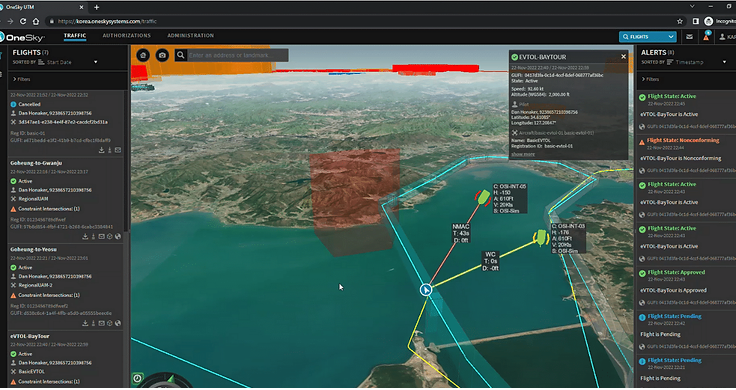Click the Flights list vertical scrollbar

126,160
